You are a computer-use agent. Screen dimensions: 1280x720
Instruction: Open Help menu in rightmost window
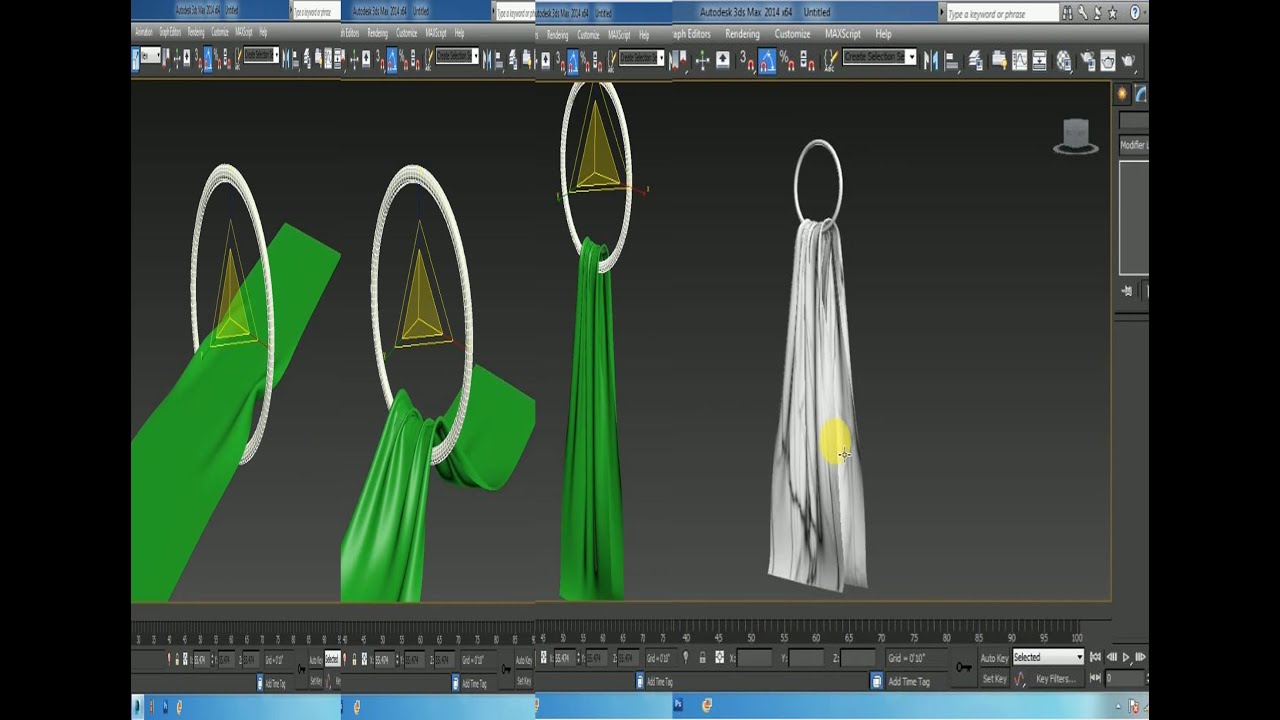(883, 33)
